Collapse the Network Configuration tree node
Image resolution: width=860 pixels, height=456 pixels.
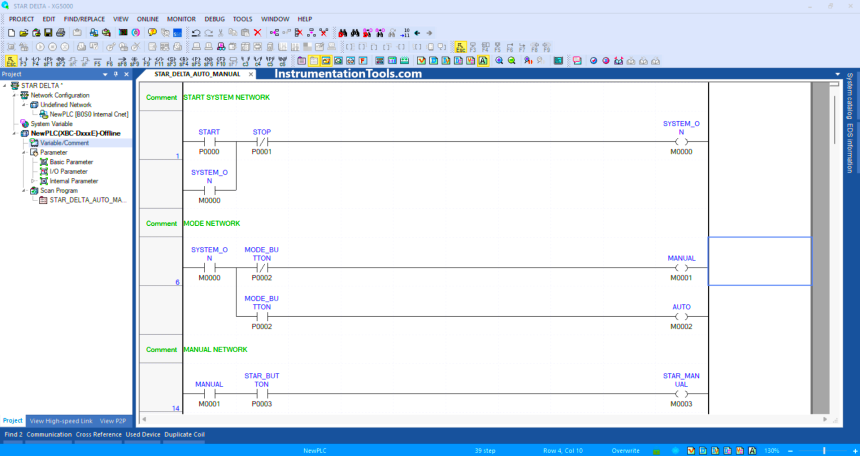pyautogui.click(x=15, y=95)
